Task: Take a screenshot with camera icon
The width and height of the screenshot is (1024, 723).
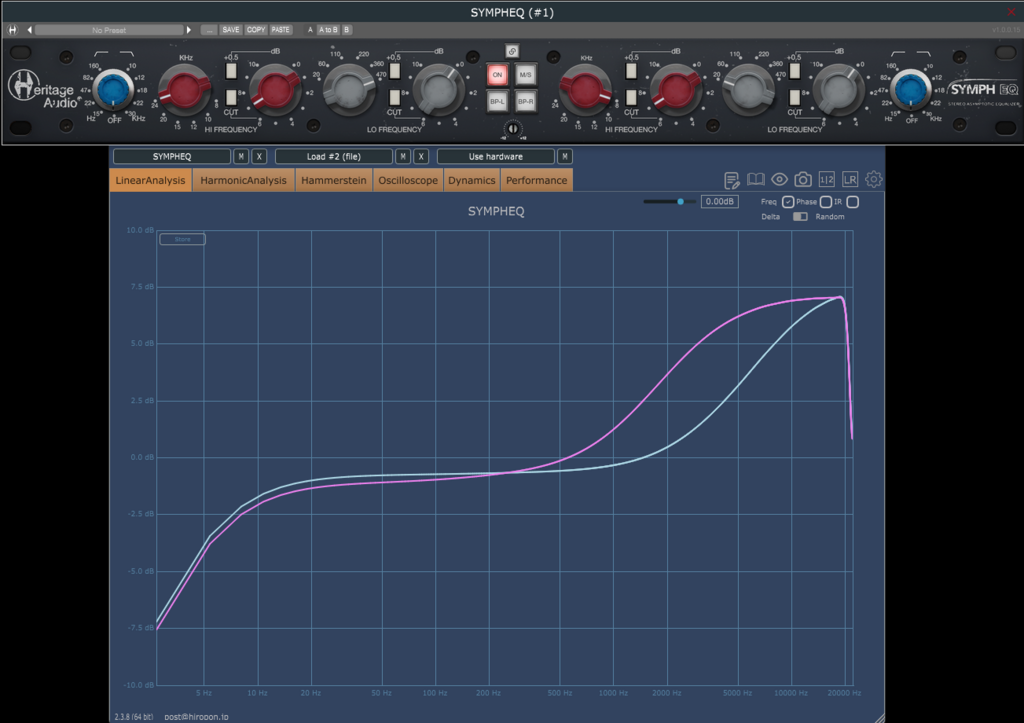Action: (x=803, y=179)
